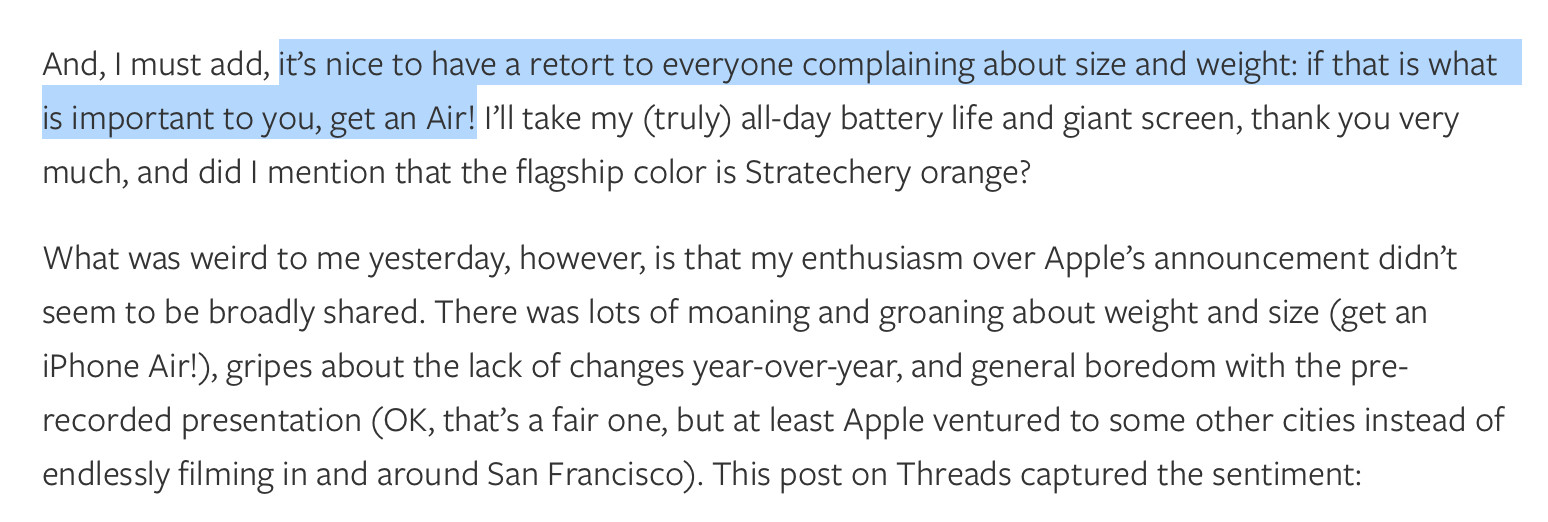Viewport: 1548px width, 522px height.
Task: Click the opening words "And, I must add"
Action: pos(157,66)
